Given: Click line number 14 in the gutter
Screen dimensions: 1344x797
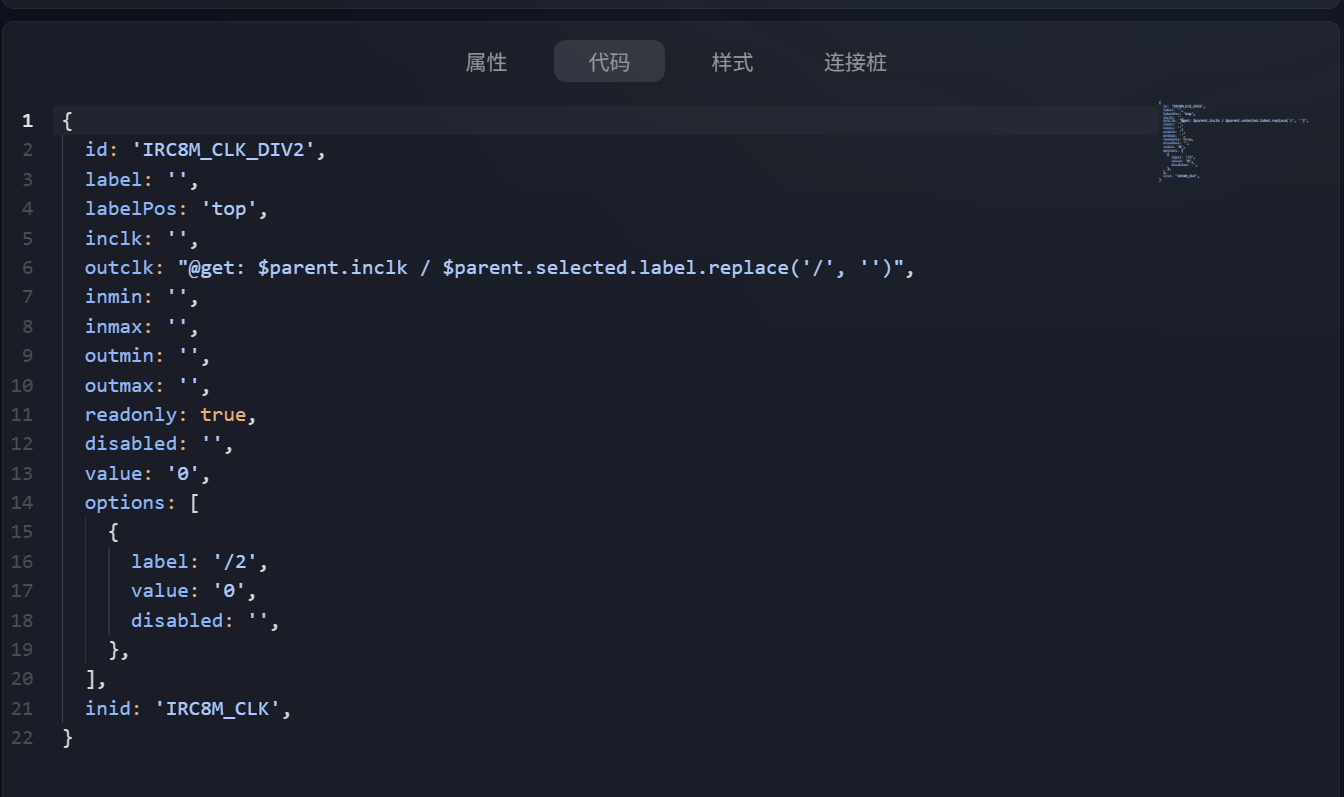Looking at the screenshot, I should pos(22,502).
